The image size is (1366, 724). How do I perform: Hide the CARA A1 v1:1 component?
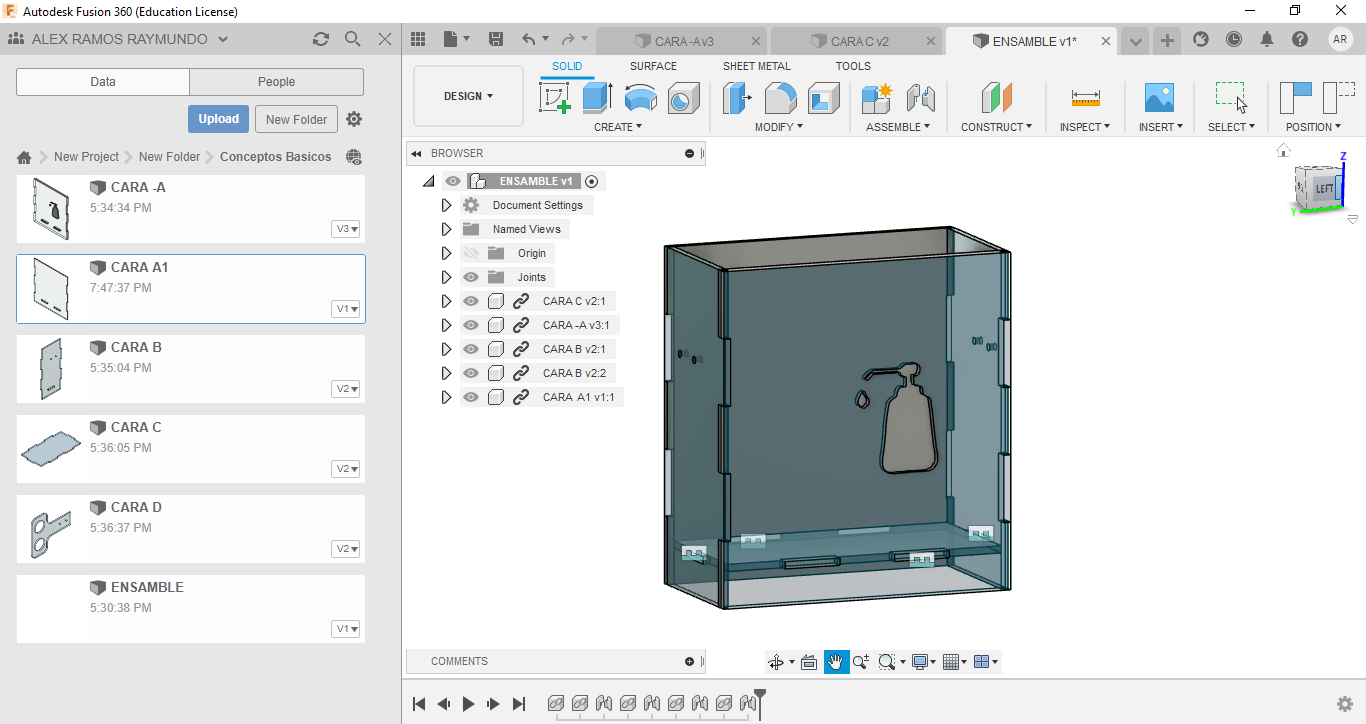click(x=471, y=397)
